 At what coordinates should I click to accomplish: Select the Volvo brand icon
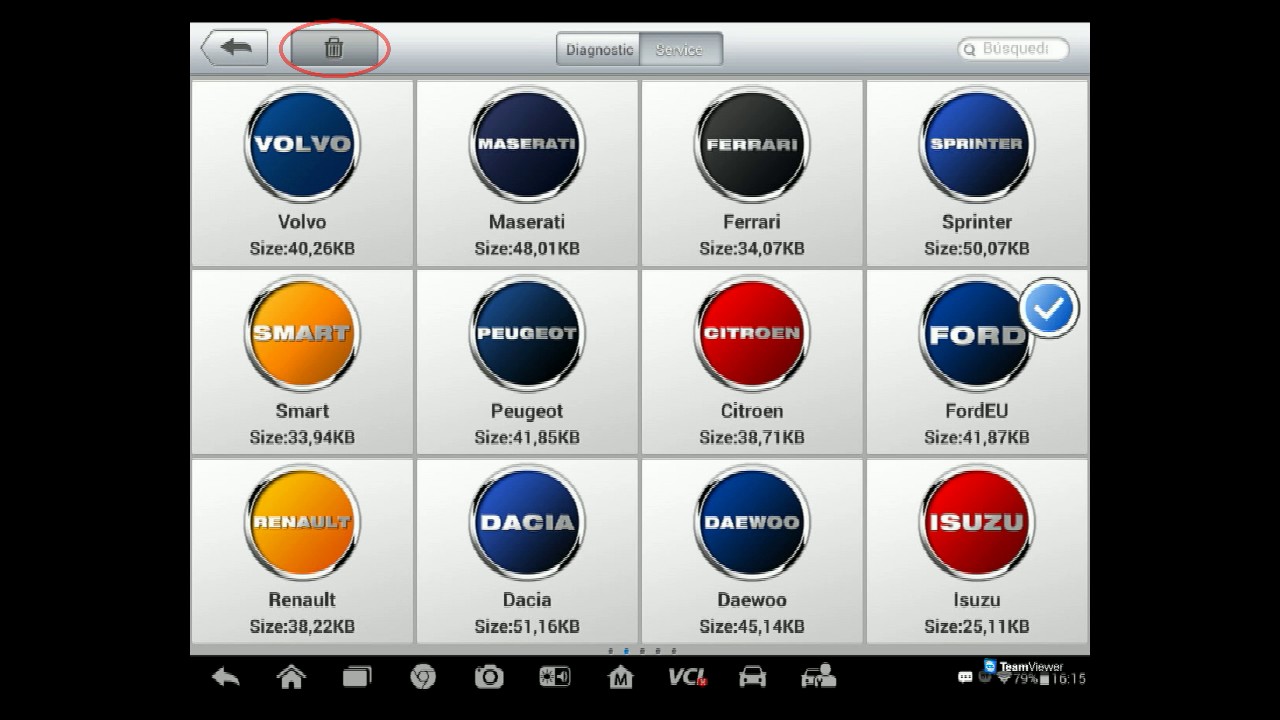[x=302, y=144]
